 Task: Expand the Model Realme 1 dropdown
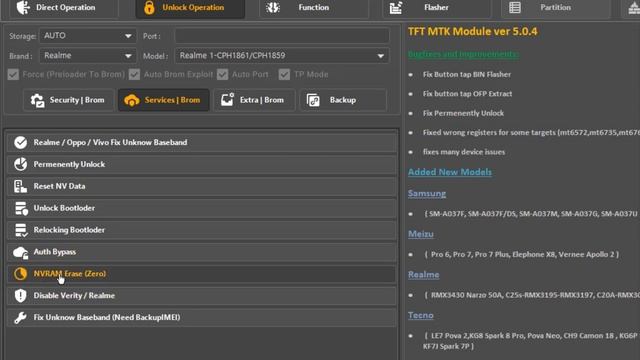coord(282,56)
